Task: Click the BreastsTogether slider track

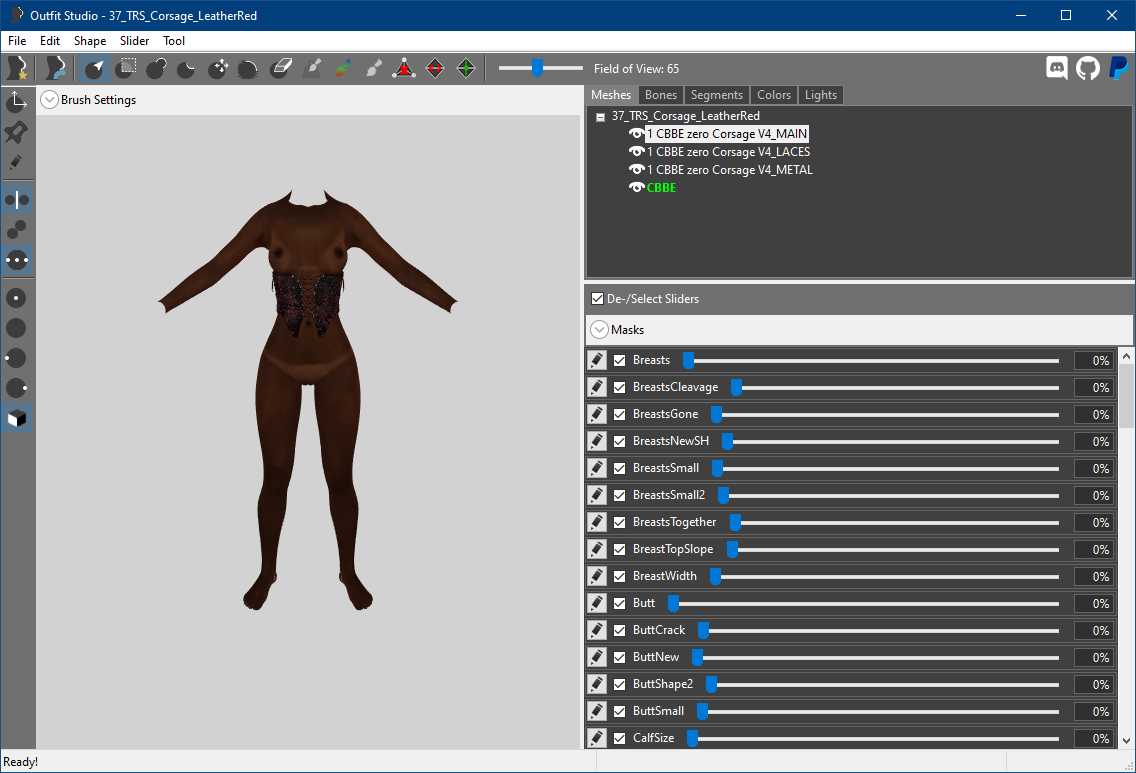Action: tap(894, 522)
